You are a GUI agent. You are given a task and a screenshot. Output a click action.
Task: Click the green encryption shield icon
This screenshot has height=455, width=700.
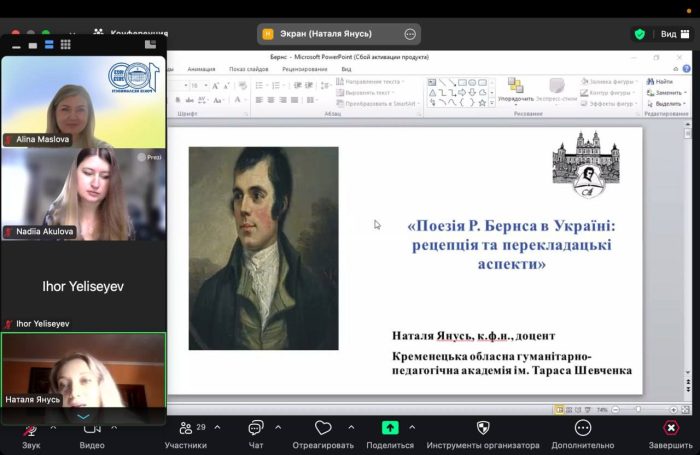coord(640,34)
